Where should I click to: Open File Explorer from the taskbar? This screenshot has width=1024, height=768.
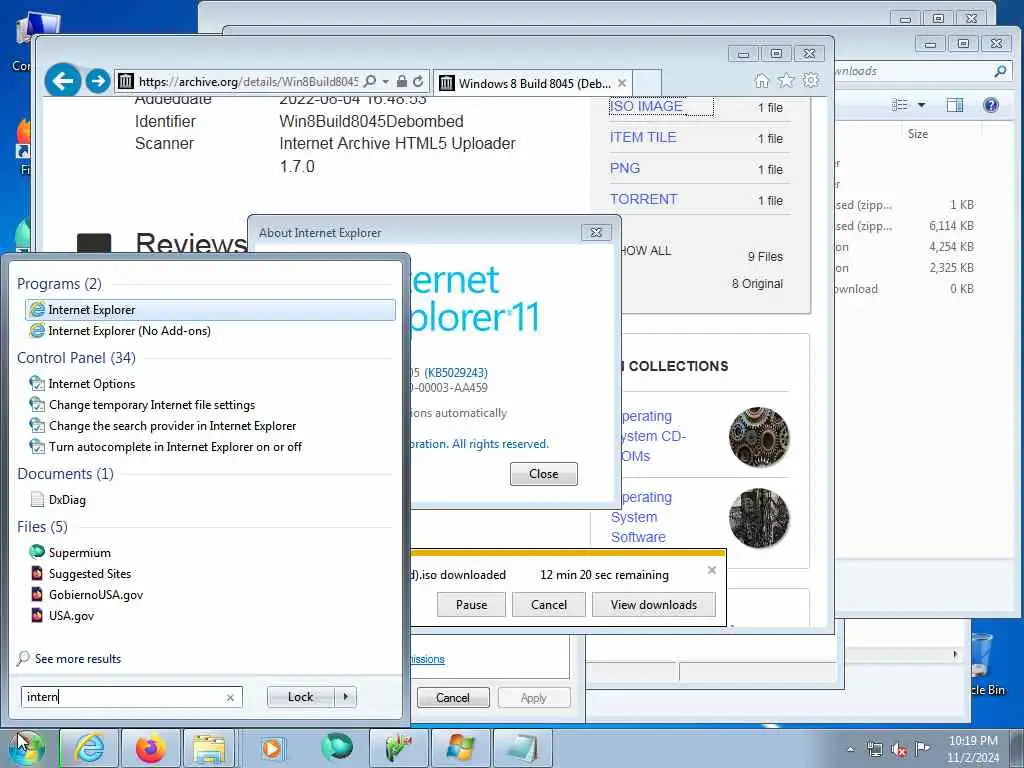coord(208,748)
